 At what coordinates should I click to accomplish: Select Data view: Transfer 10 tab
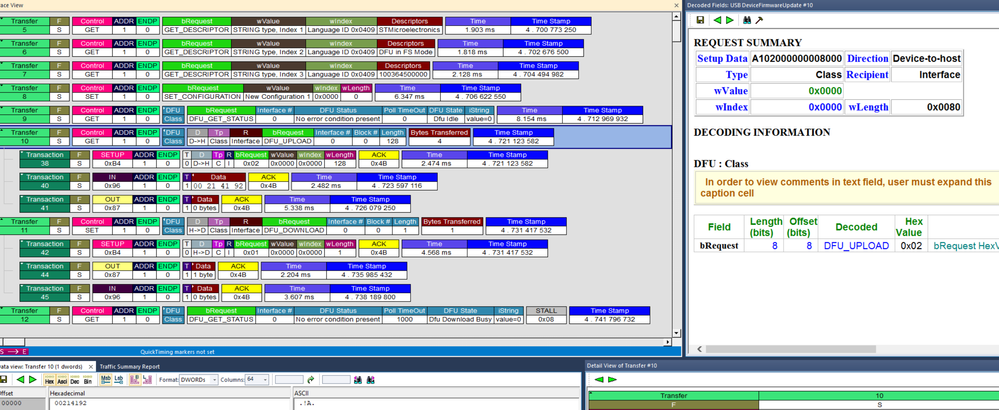[47, 367]
